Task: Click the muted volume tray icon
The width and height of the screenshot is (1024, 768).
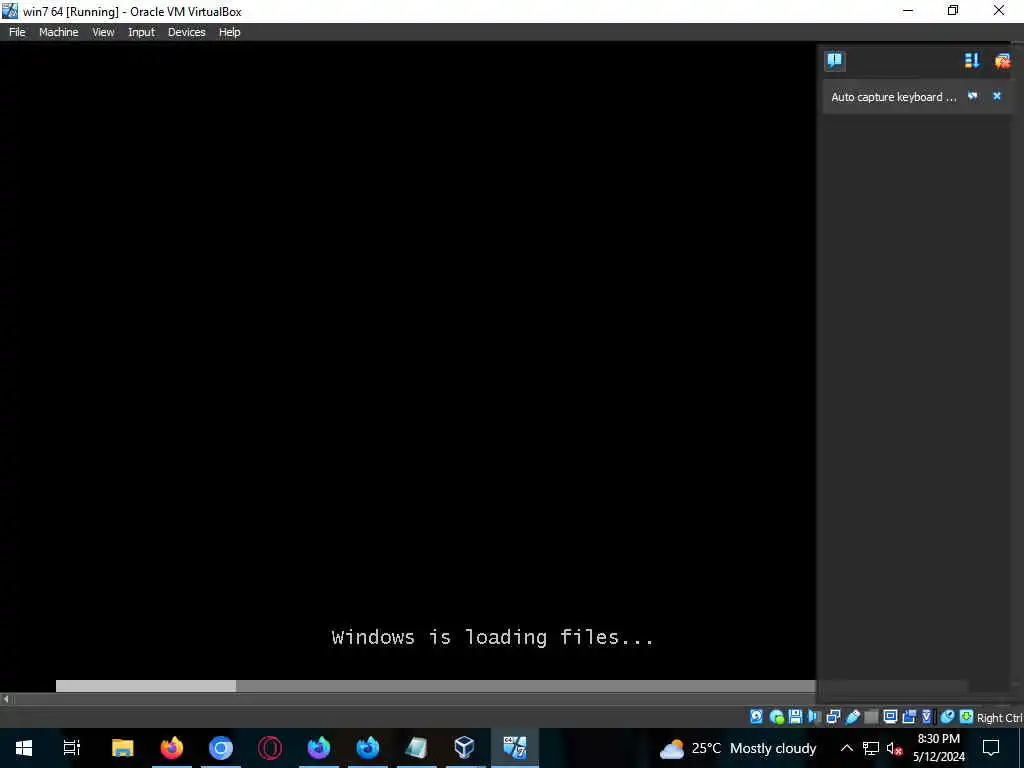Action: 894,748
